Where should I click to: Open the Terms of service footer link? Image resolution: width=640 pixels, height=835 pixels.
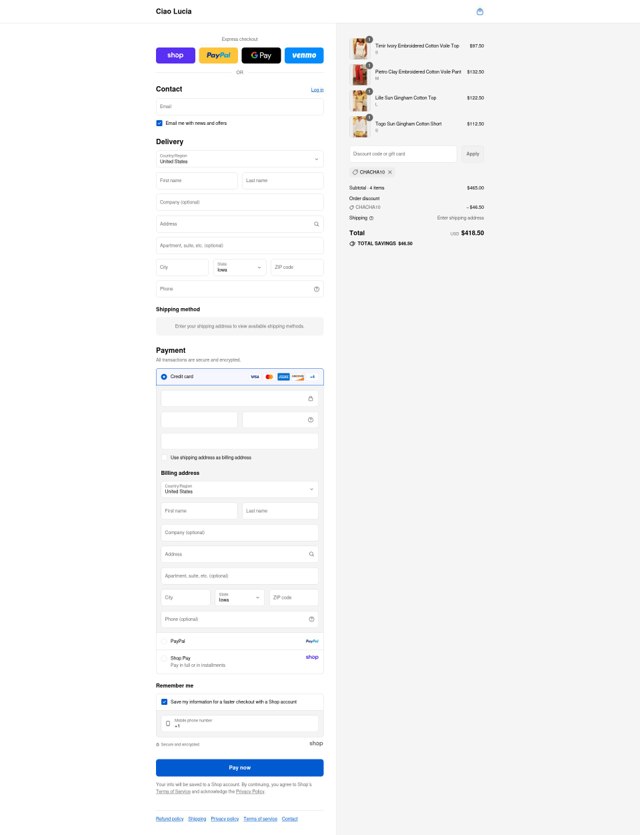point(260,819)
